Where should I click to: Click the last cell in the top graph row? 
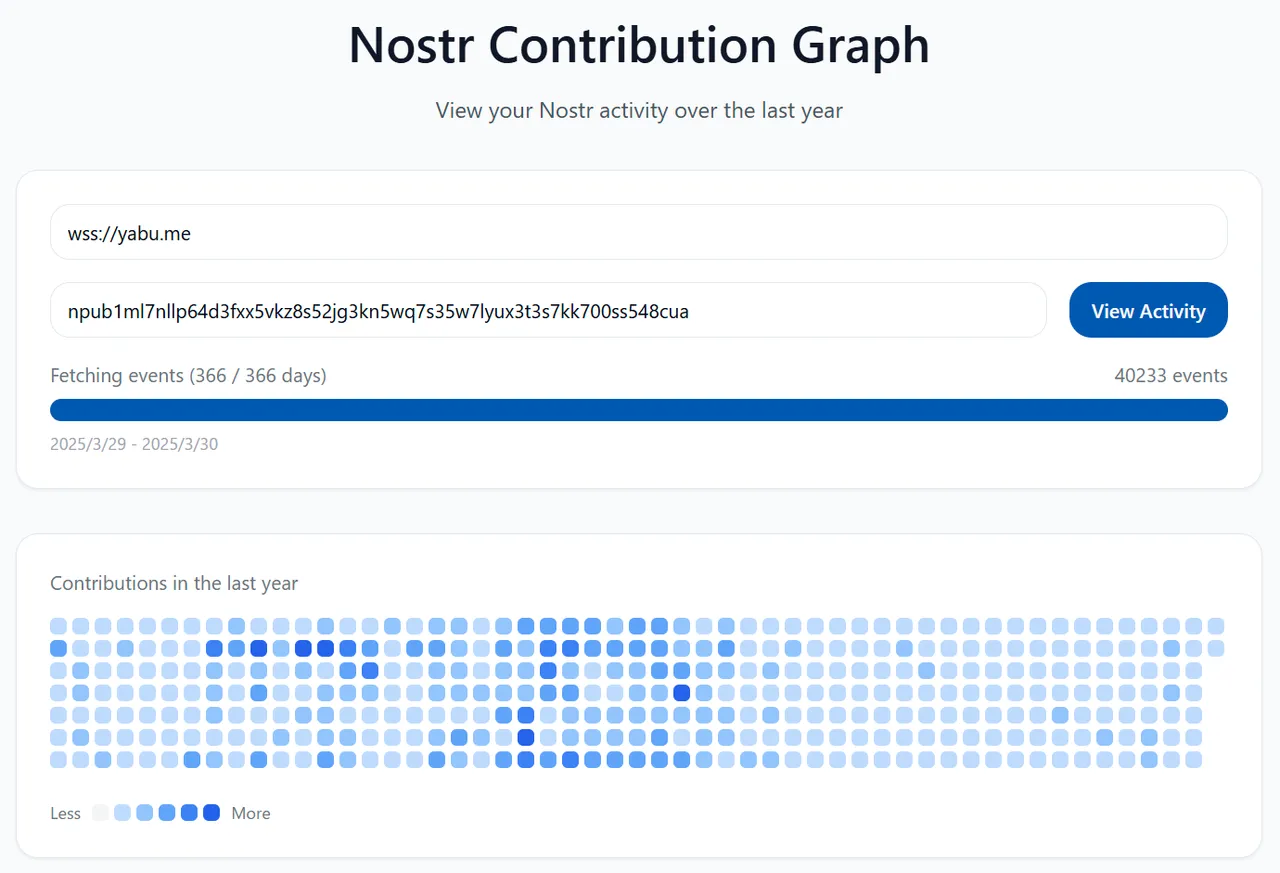click(1216, 626)
